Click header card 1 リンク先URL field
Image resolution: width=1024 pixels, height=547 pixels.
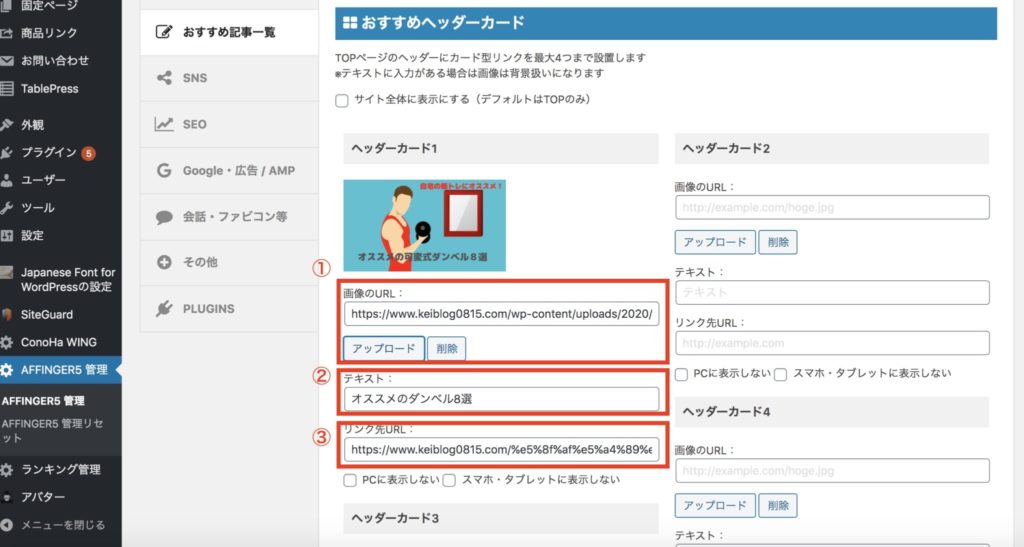coord(502,450)
